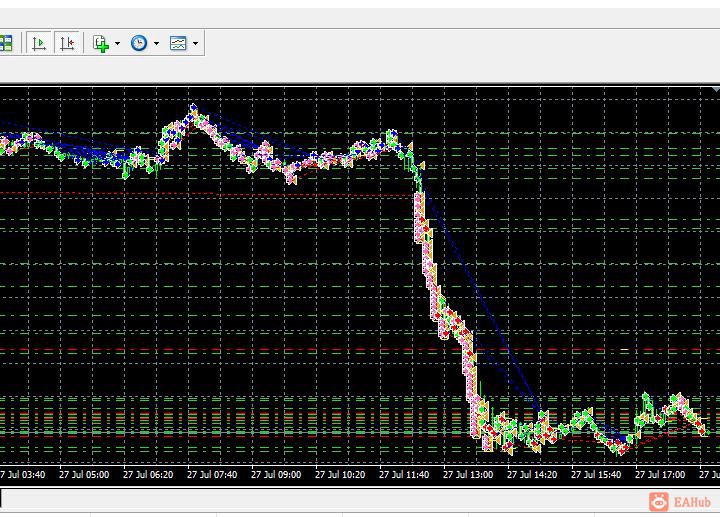Toggle Chart Shift button with red arrow
720x517 pixels.
click(67, 43)
